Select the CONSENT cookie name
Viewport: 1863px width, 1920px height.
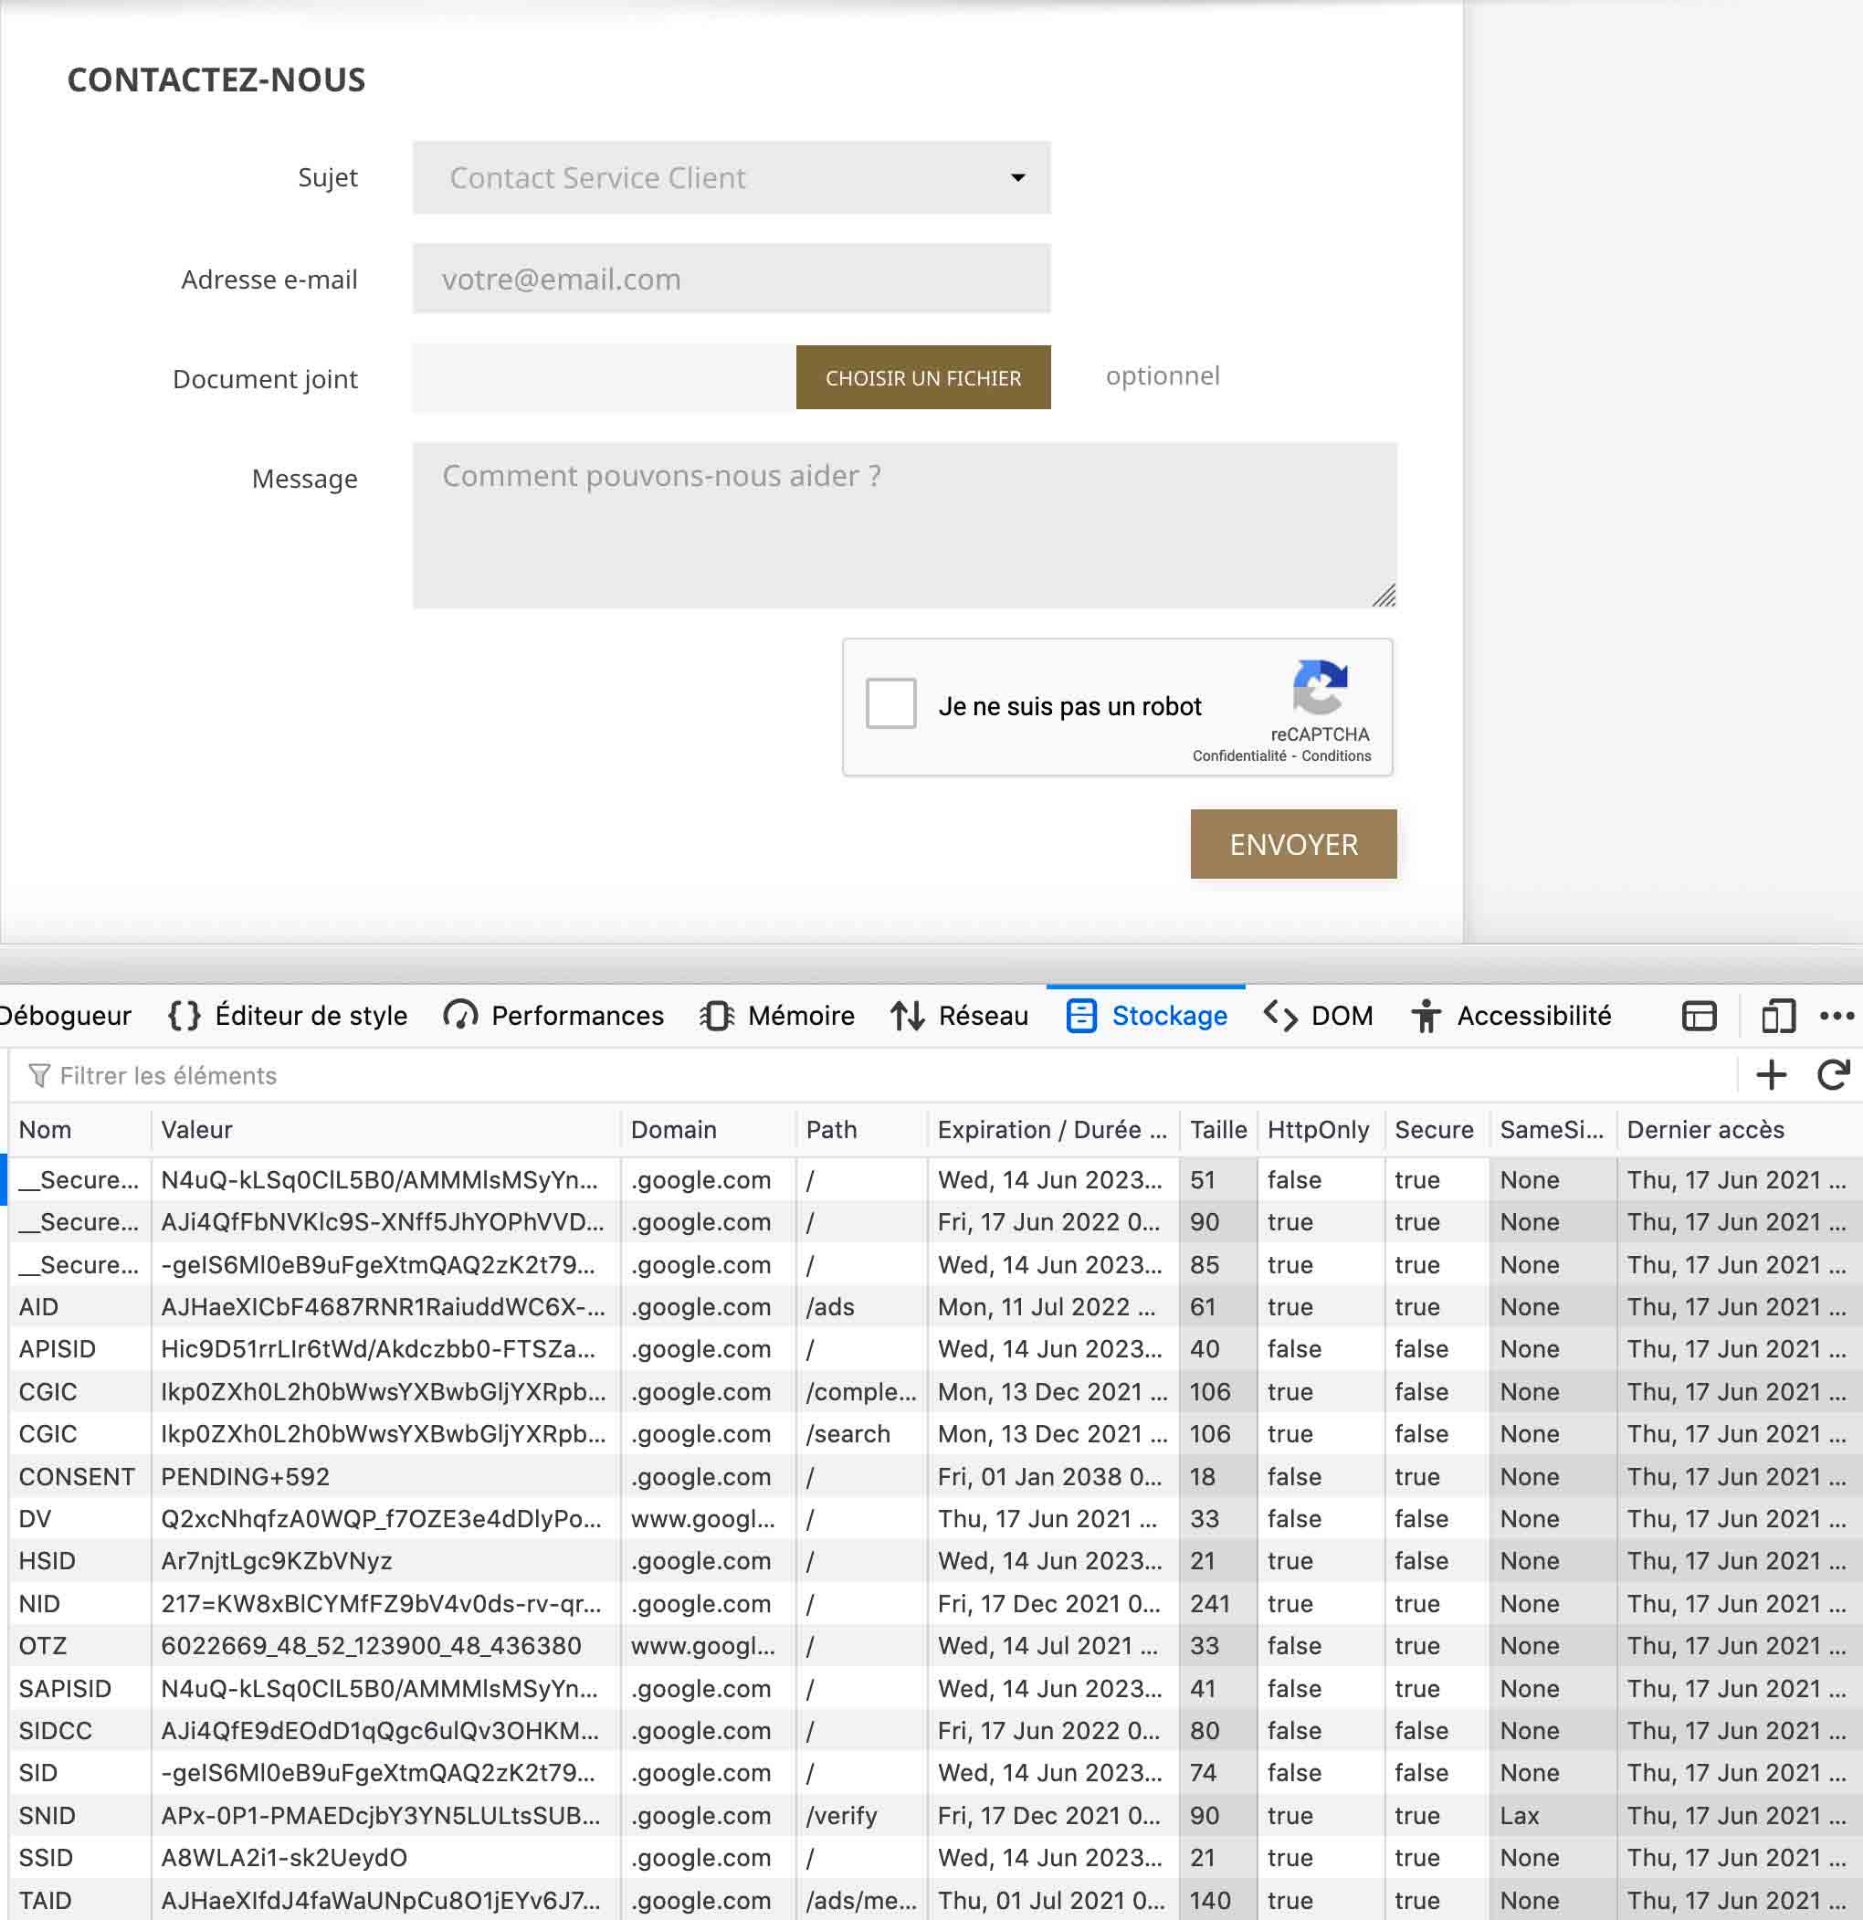point(77,1477)
